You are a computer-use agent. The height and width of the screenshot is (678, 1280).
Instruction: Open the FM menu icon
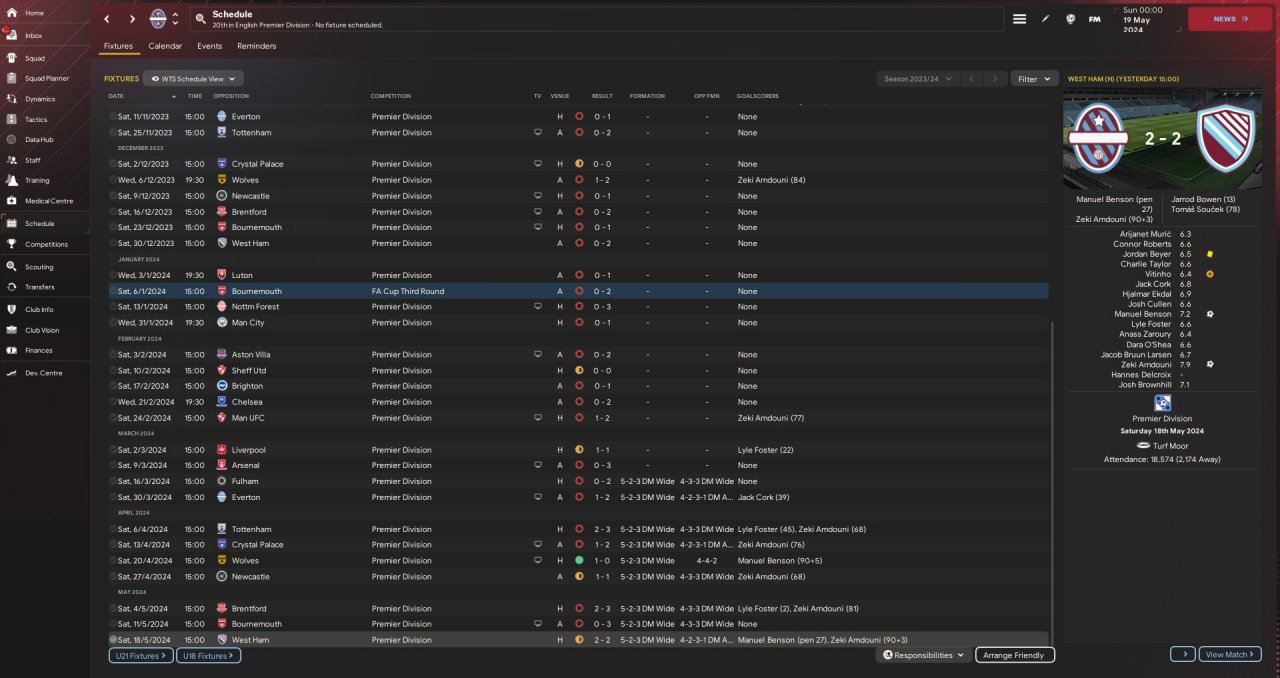[1095, 19]
